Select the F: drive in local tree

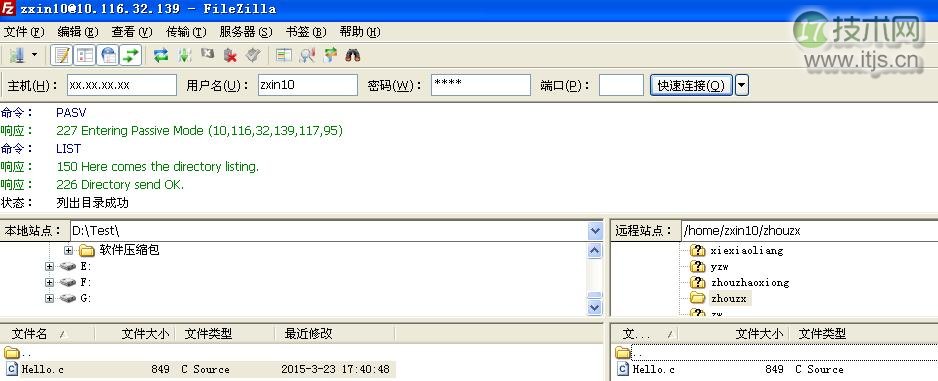point(86,282)
